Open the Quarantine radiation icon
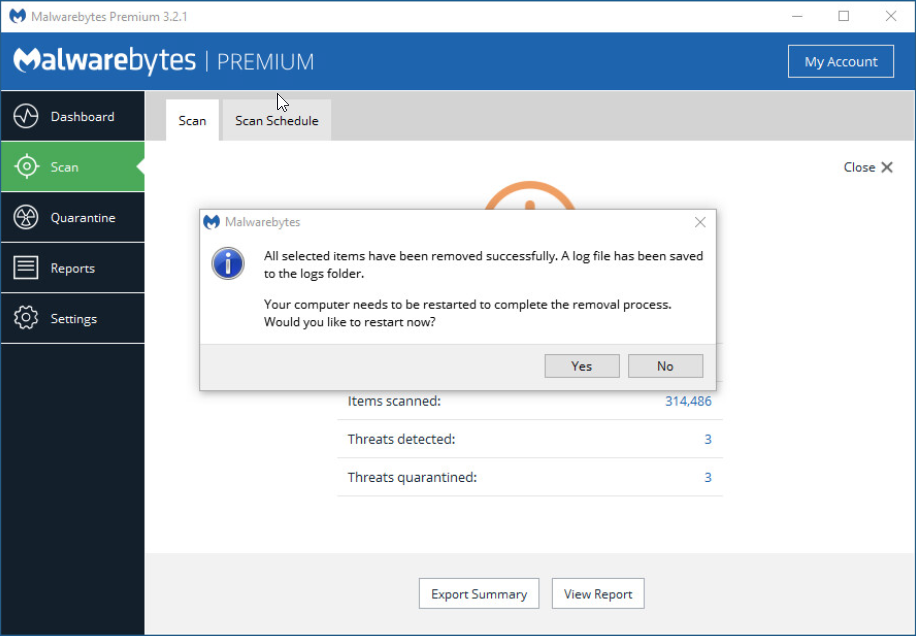 pyautogui.click(x=26, y=217)
